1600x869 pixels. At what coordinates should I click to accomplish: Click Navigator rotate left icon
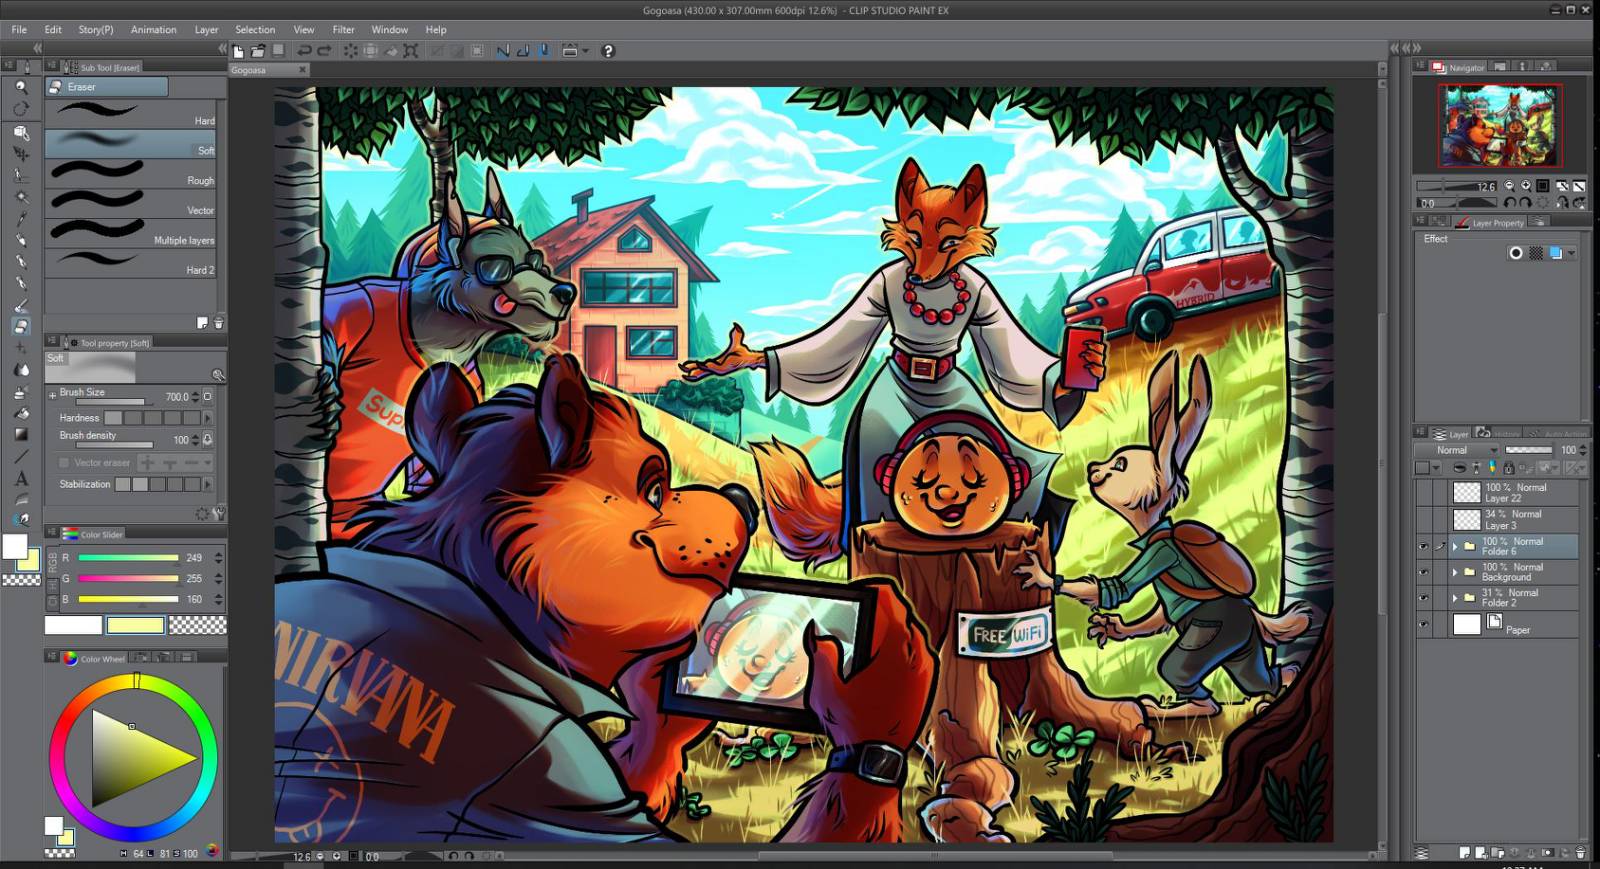pos(1510,202)
